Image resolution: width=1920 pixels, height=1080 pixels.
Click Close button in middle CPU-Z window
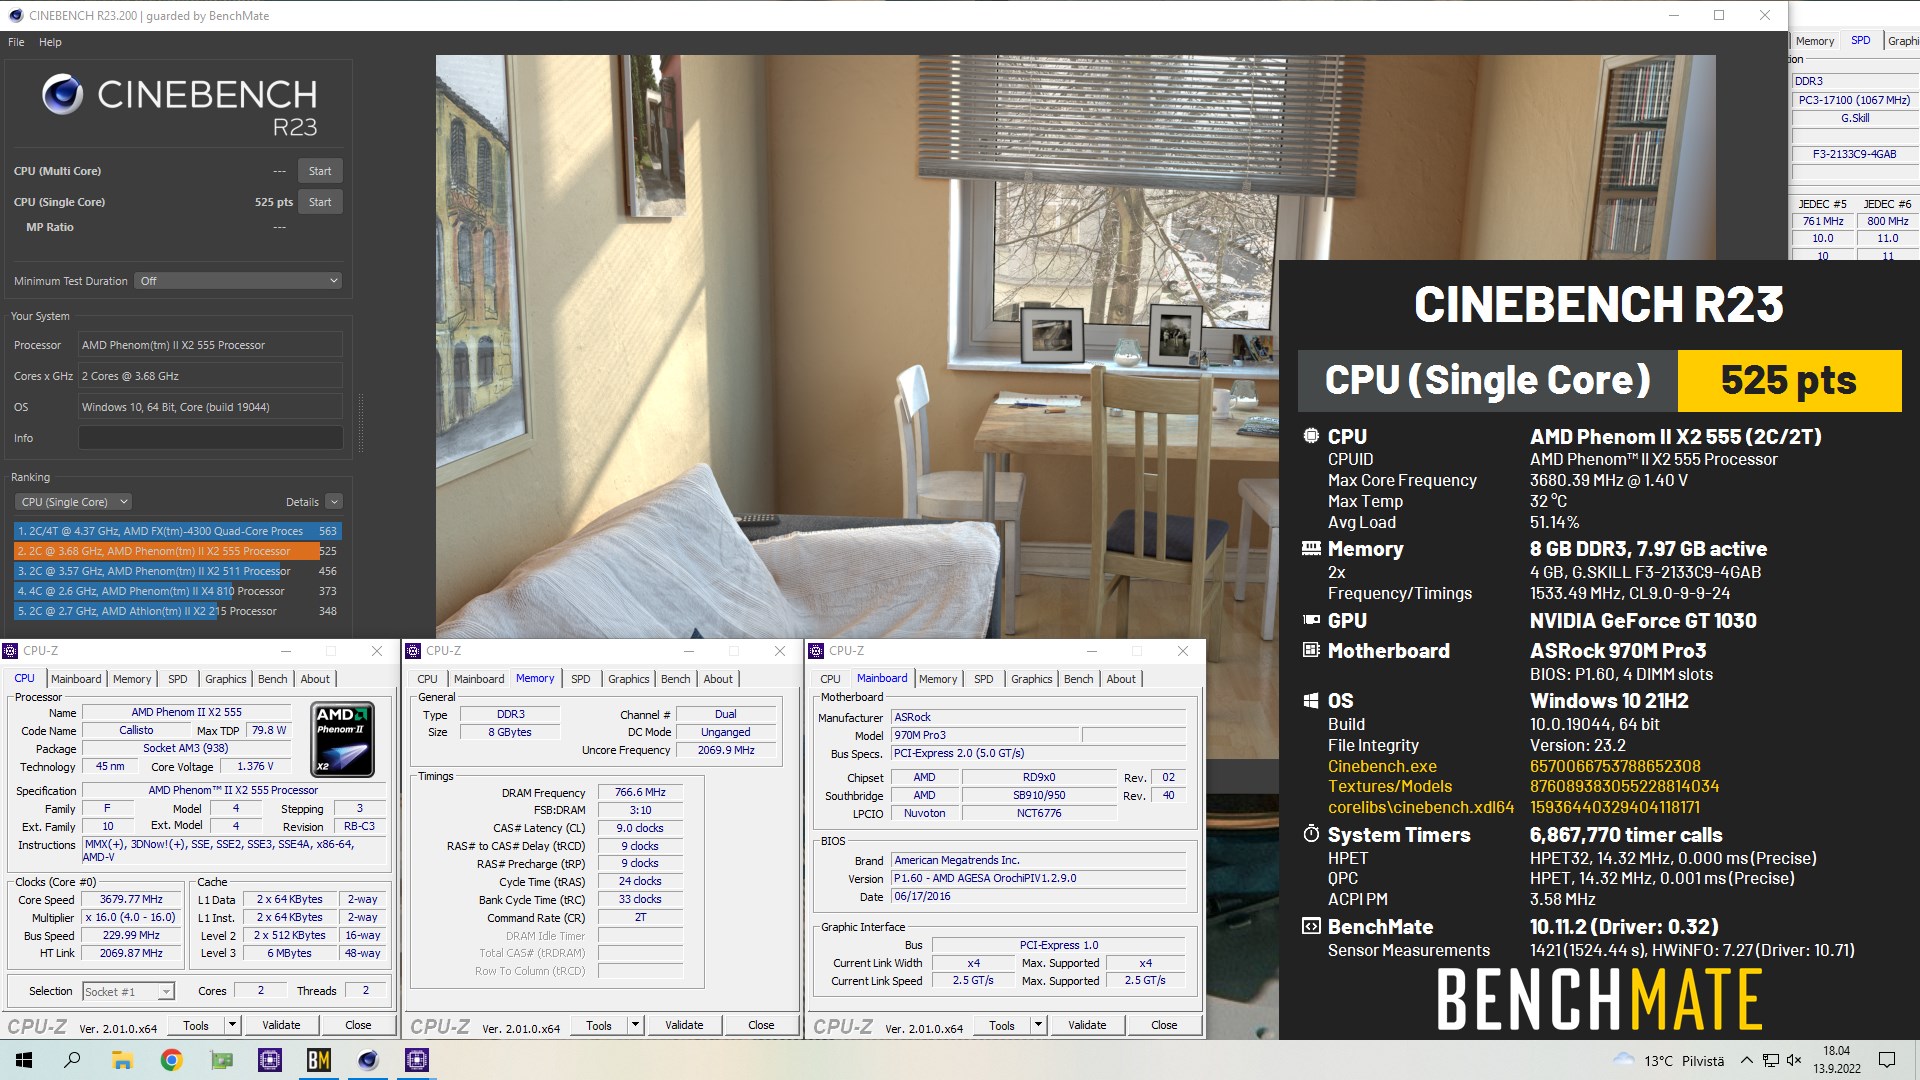tap(761, 1025)
